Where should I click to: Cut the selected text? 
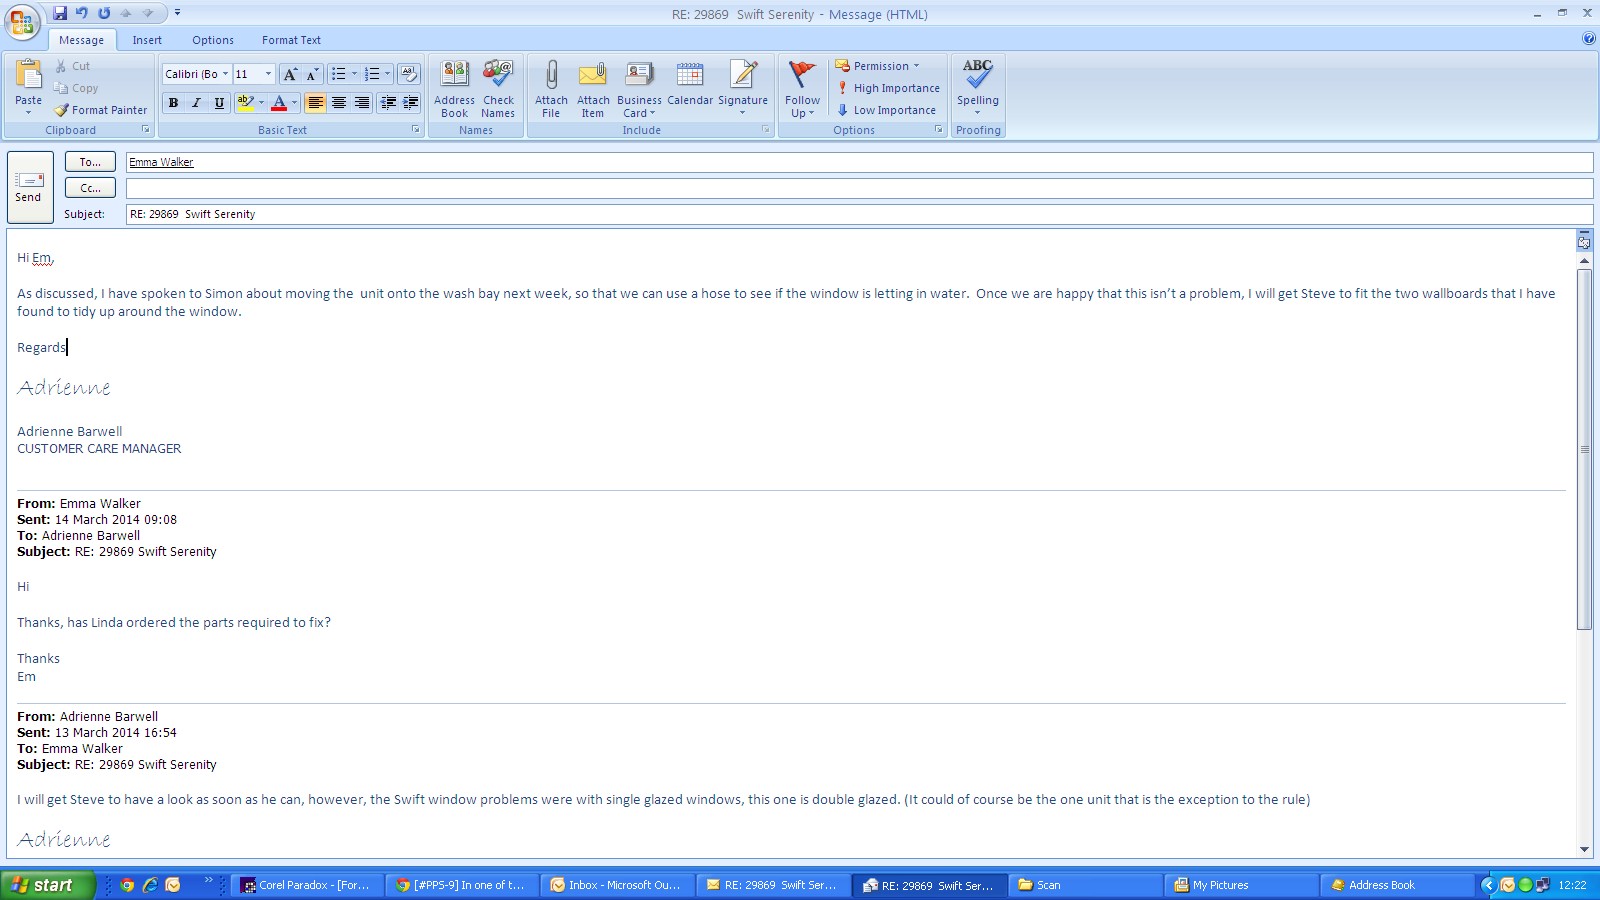click(x=72, y=66)
